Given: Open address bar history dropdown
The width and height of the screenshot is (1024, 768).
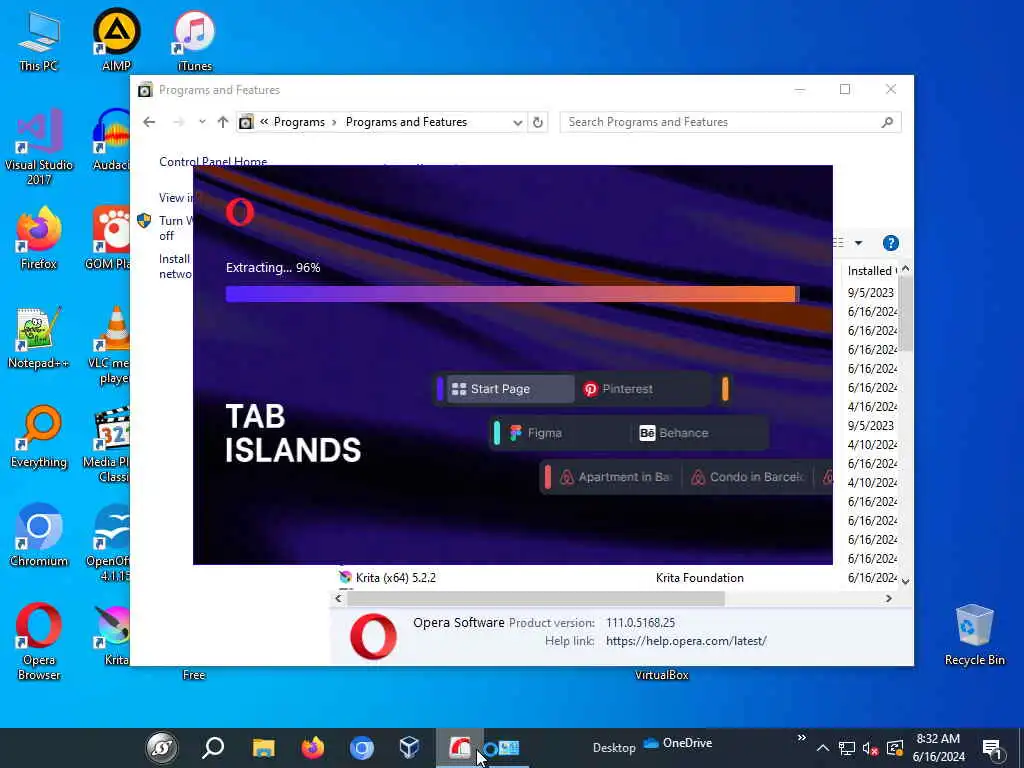Looking at the screenshot, I should [x=517, y=122].
